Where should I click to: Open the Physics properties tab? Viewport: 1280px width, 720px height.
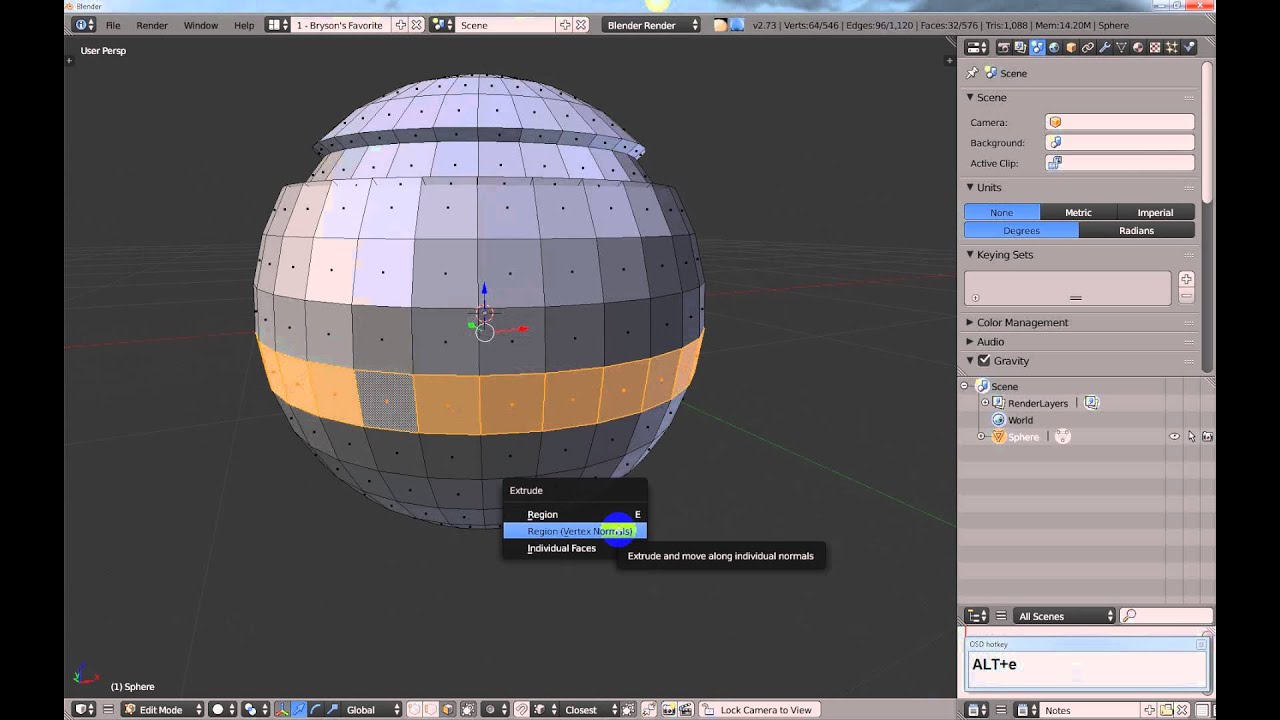[1189, 47]
